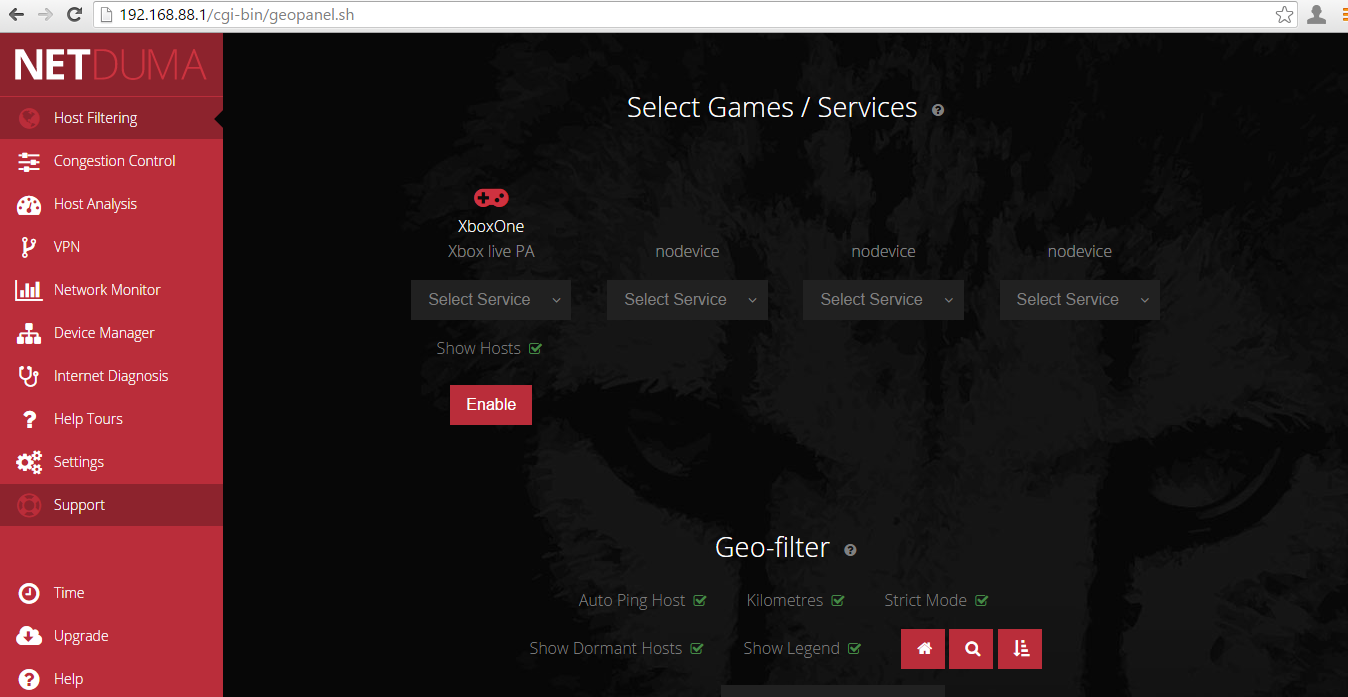This screenshot has width=1348, height=697.
Task: Click the browser forward arrow
Action: click(x=45, y=15)
